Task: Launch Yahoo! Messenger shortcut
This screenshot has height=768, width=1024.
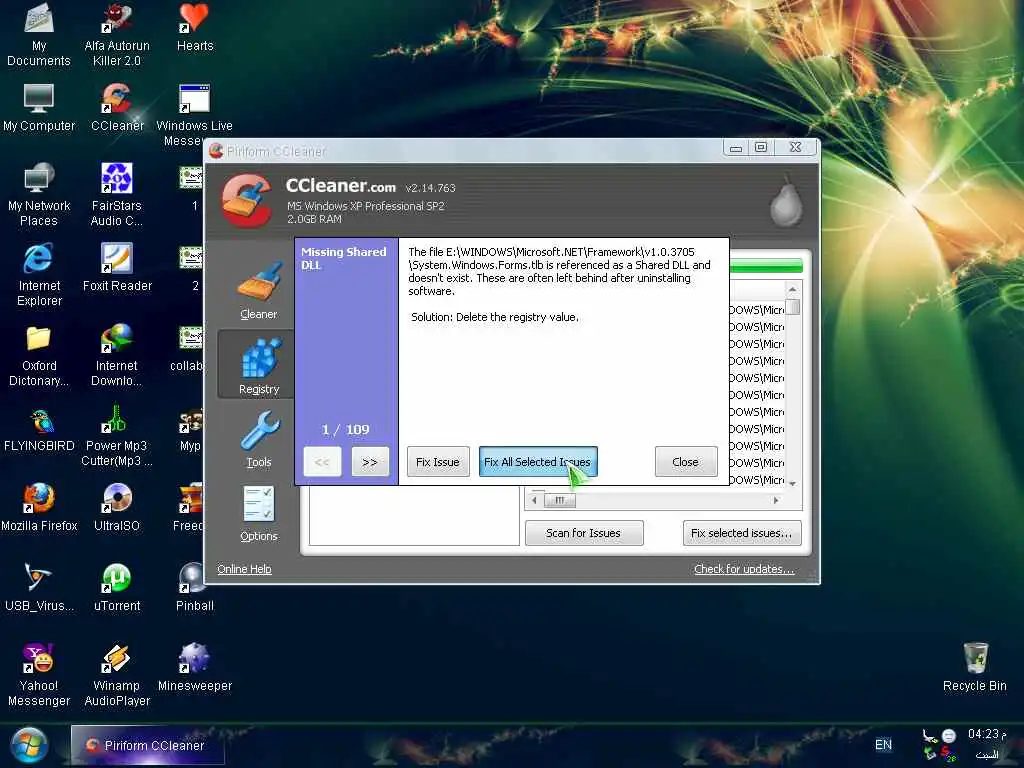Action: [39, 675]
